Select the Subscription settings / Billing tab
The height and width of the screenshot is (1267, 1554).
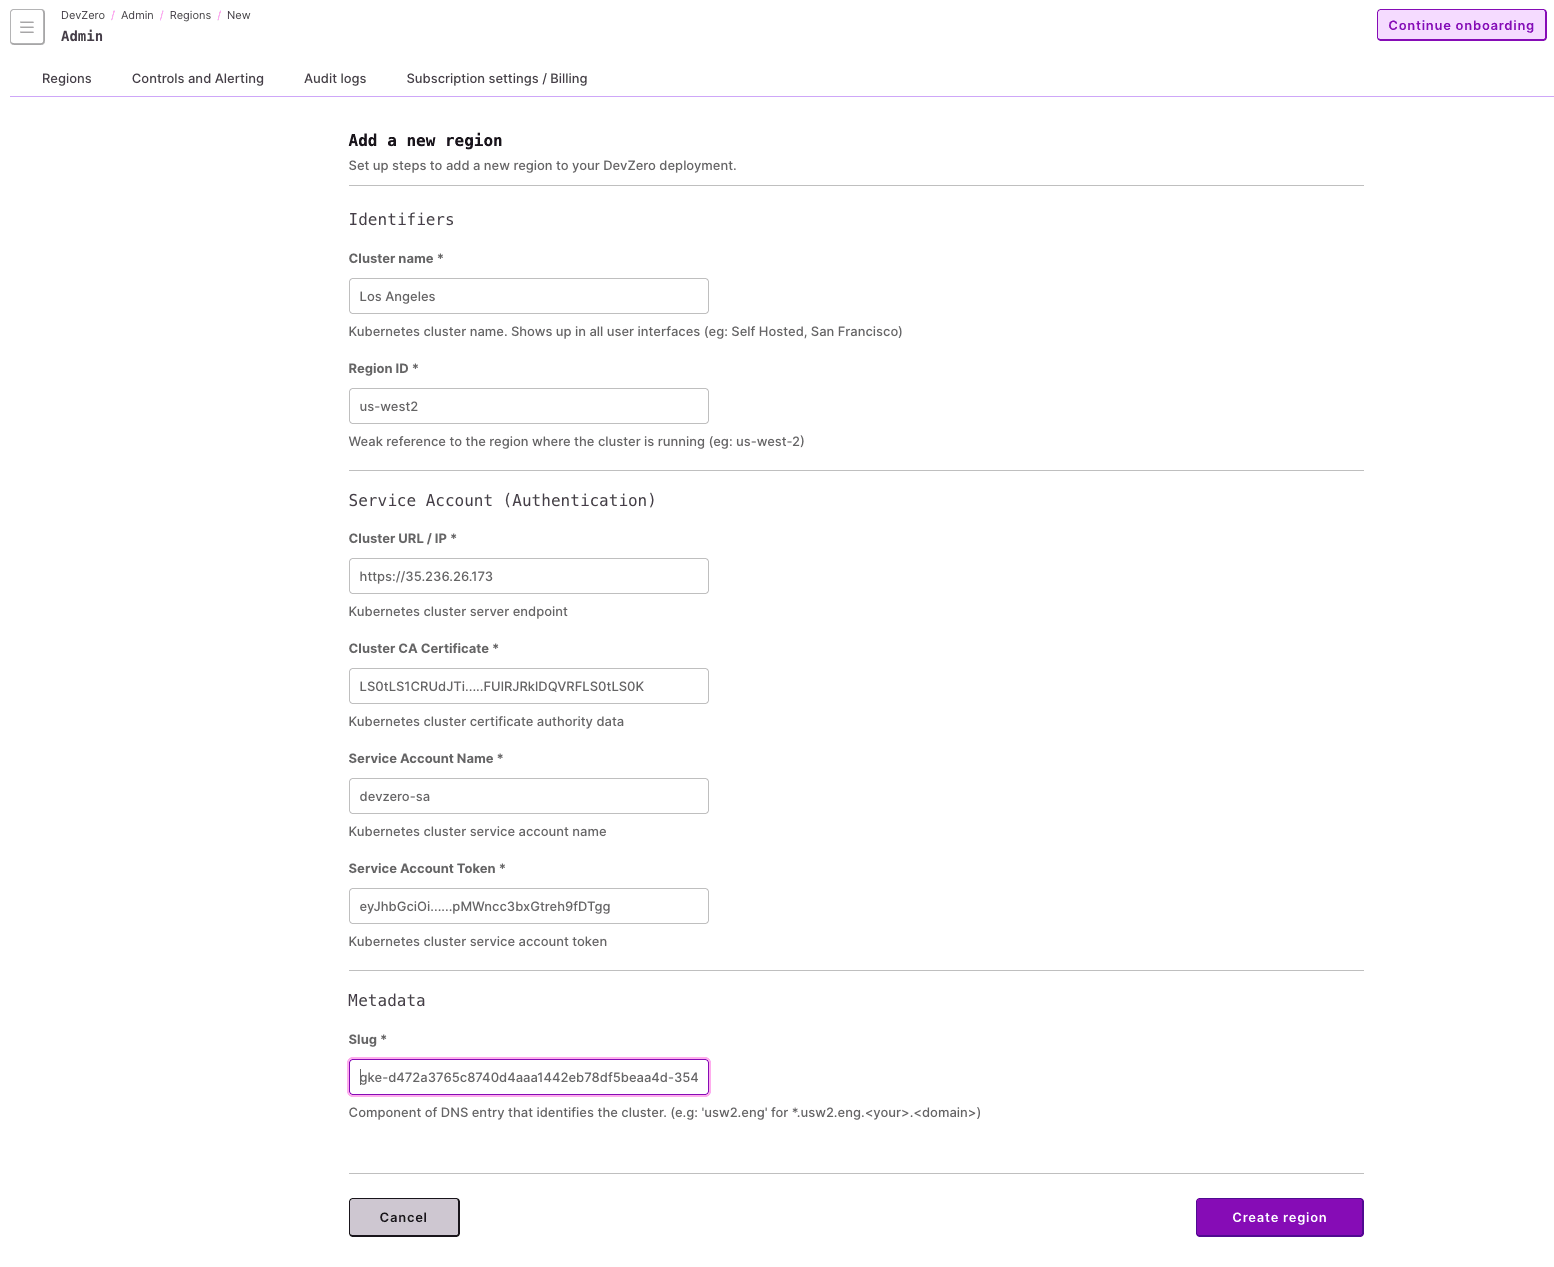point(496,78)
